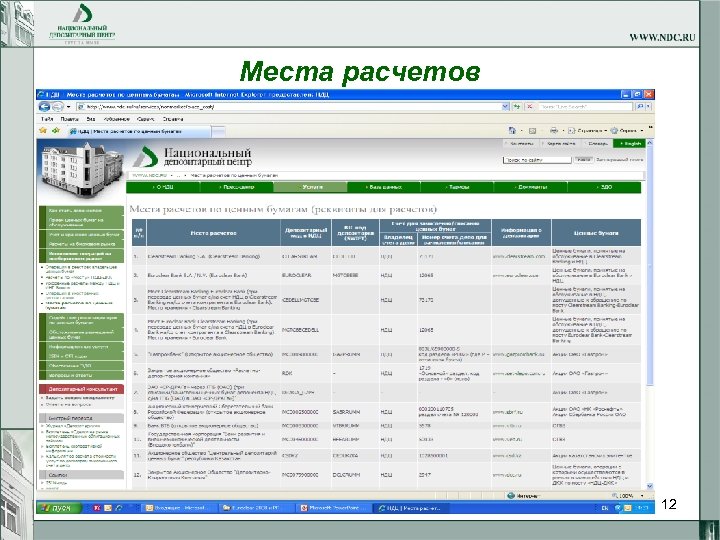The height and width of the screenshot is (540, 720).
Task: Expand the Print dropdown arrow
Action: (563, 131)
